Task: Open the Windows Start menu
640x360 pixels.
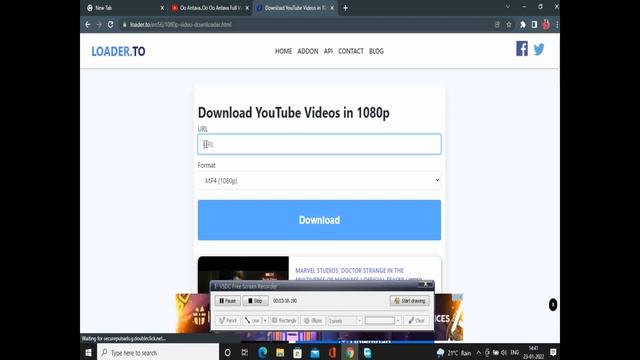Action: click(x=88, y=353)
